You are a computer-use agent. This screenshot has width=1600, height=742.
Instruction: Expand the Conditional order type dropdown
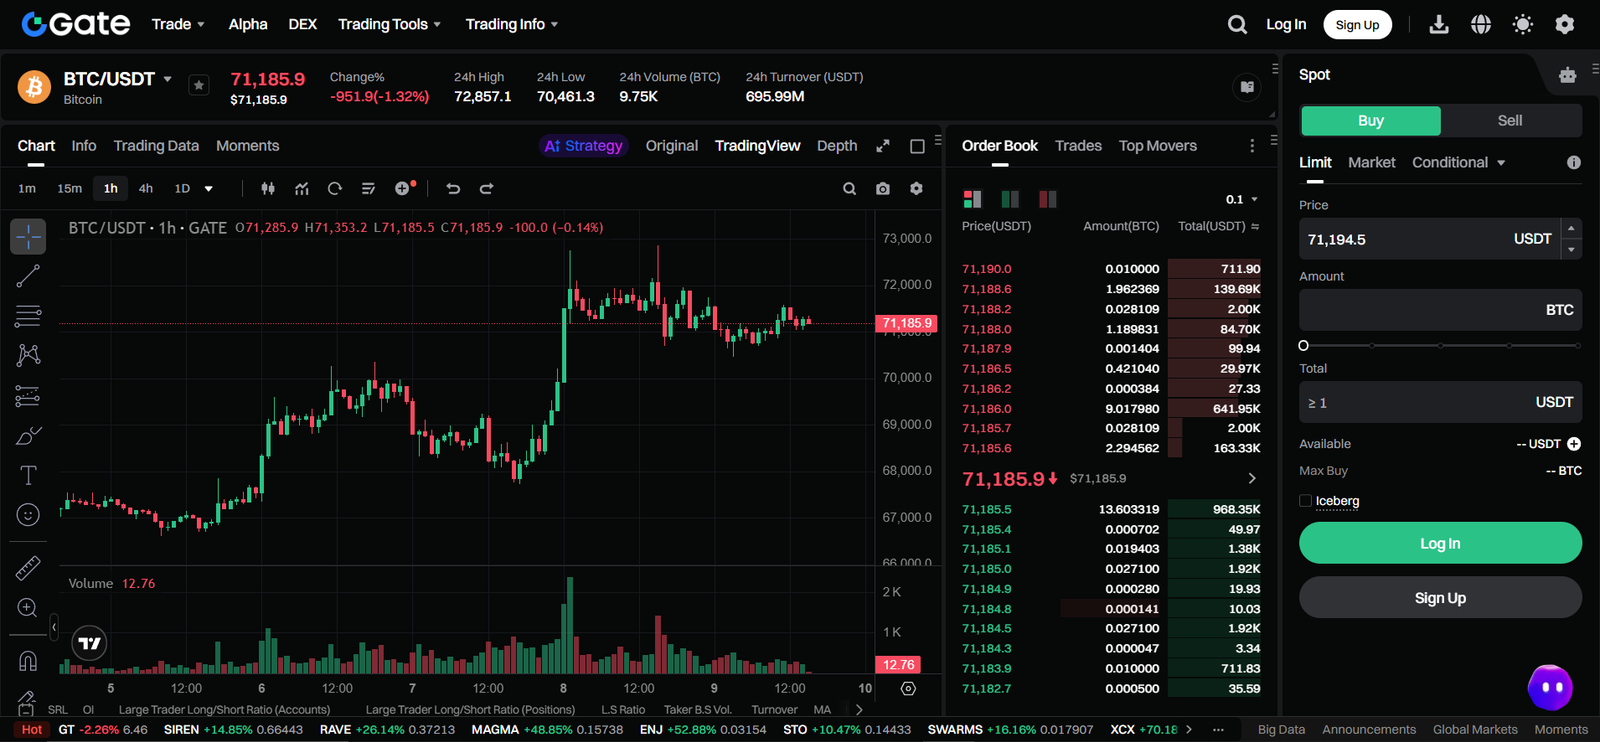click(x=1459, y=162)
